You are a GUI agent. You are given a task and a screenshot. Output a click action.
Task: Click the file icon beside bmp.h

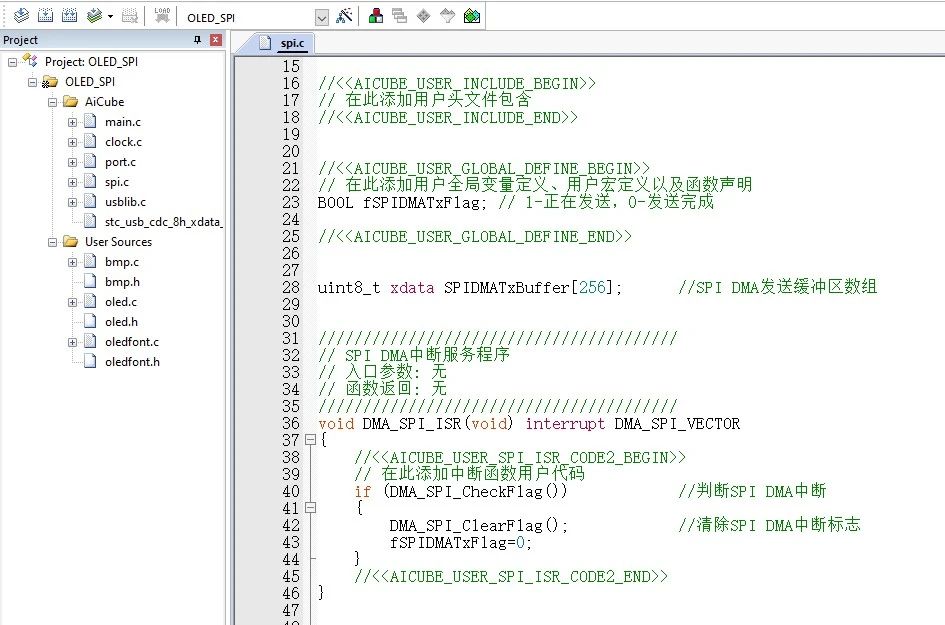tap(90, 281)
